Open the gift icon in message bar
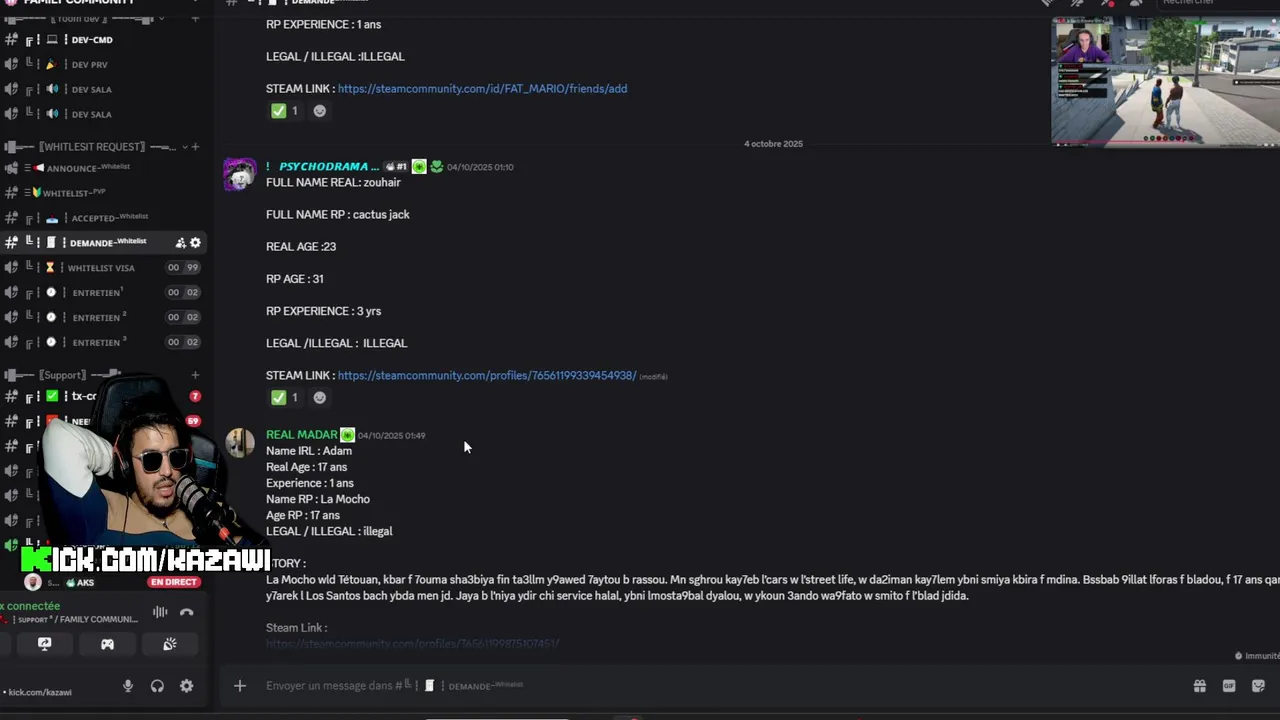 (x=1199, y=686)
